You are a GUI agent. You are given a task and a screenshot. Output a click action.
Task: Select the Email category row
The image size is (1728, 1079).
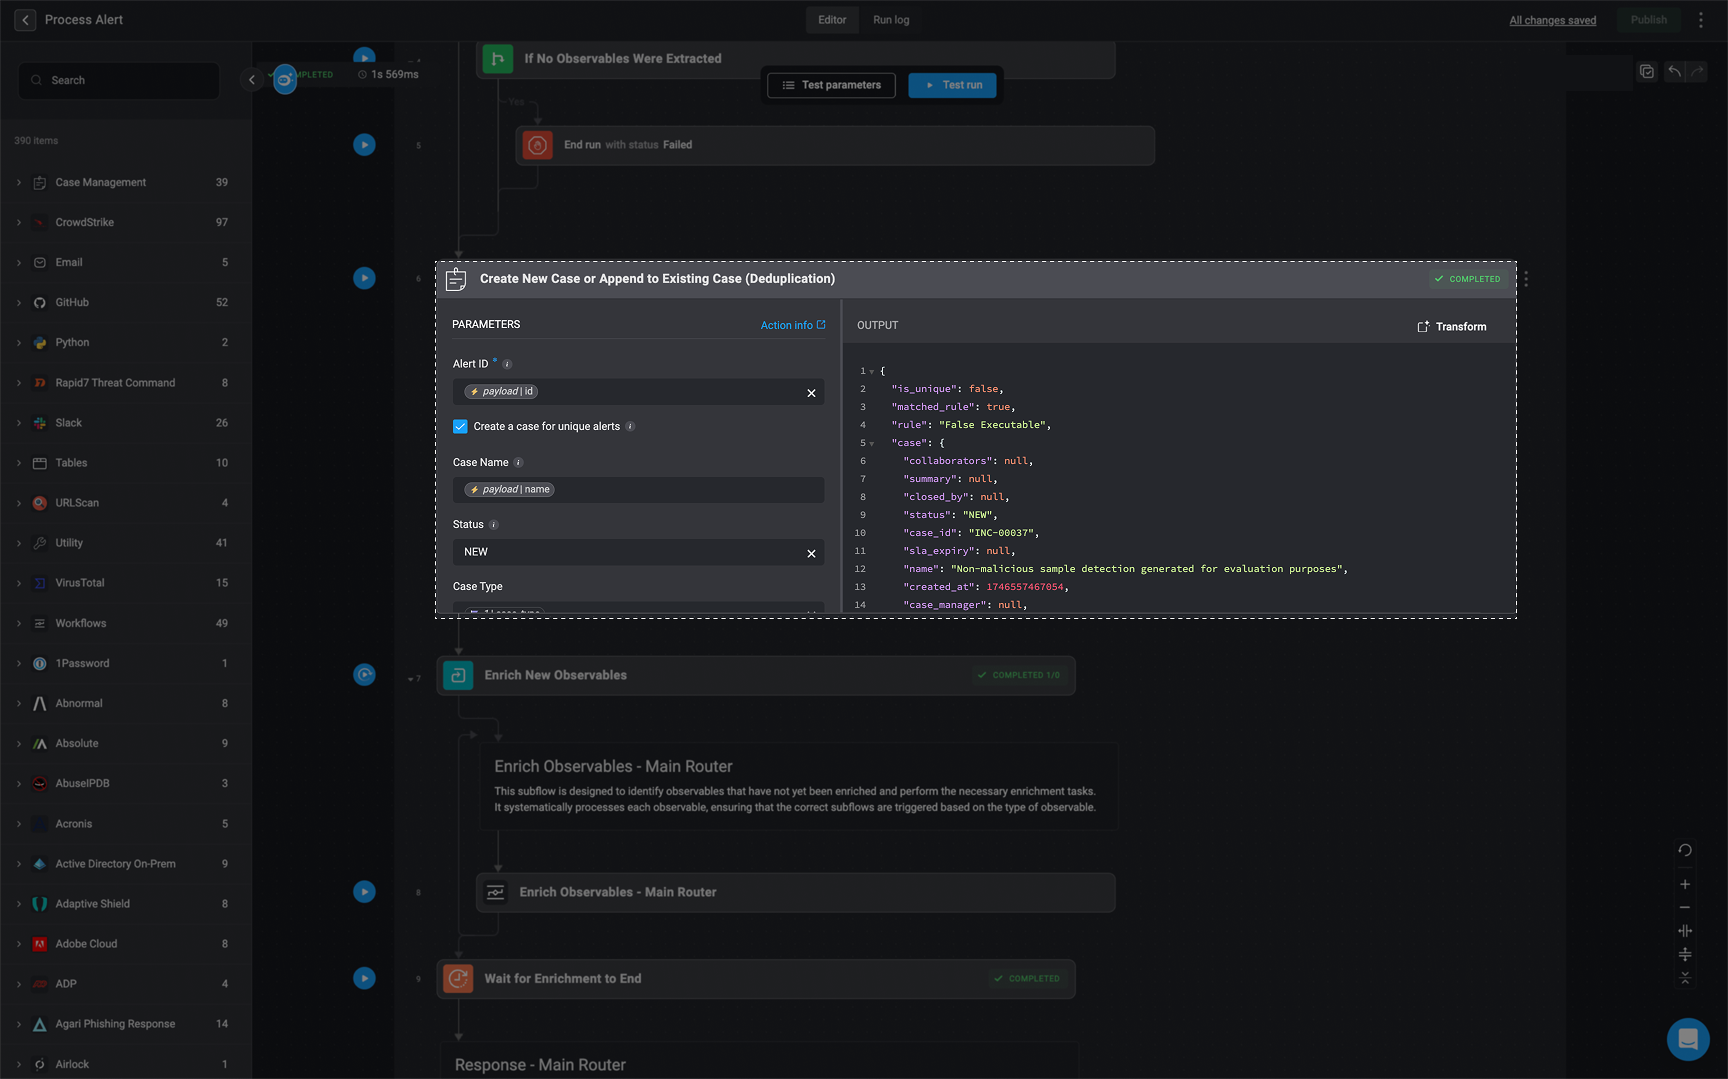[126, 263]
